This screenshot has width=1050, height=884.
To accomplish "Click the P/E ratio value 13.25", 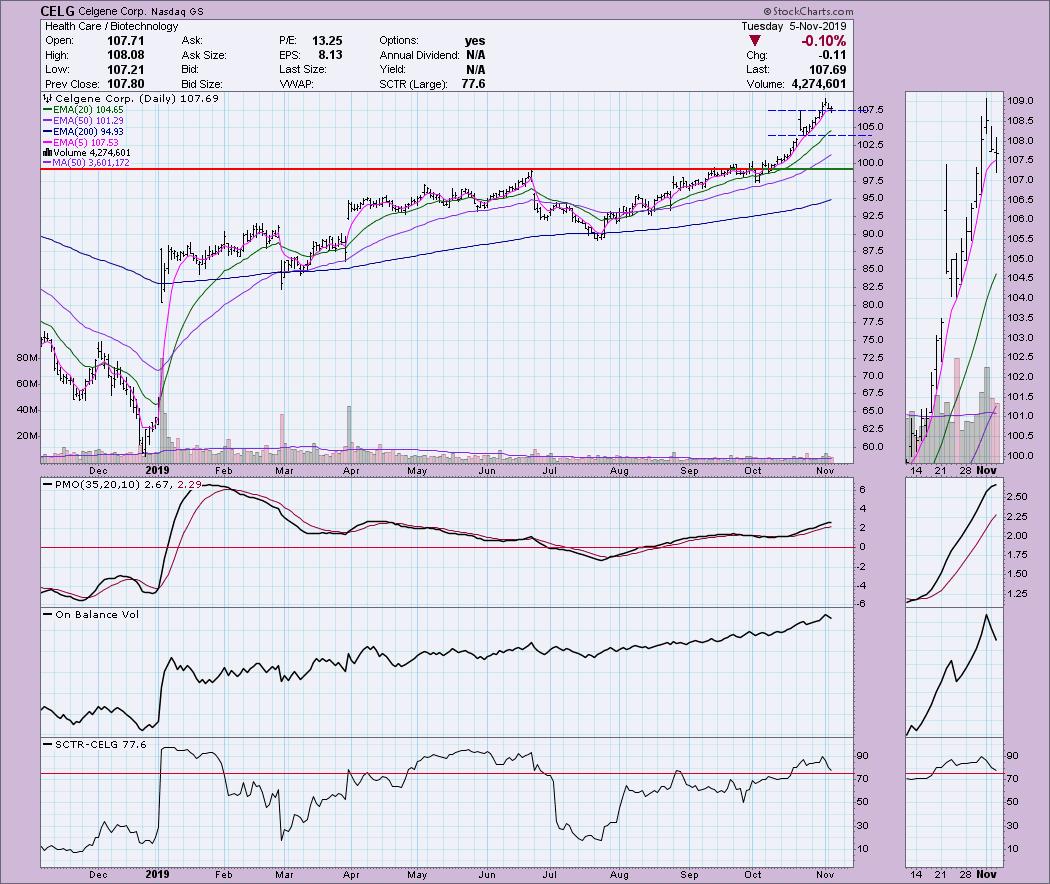I will pos(327,41).
